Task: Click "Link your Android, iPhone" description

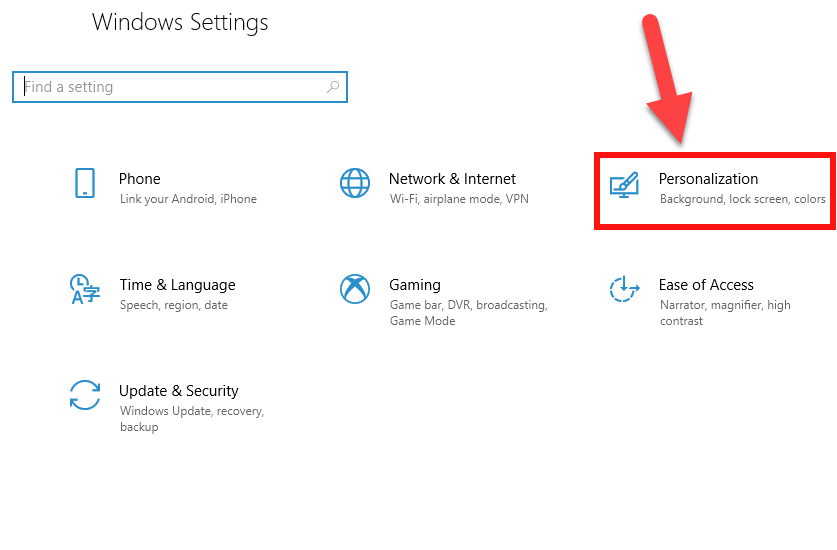Action: (x=188, y=199)
